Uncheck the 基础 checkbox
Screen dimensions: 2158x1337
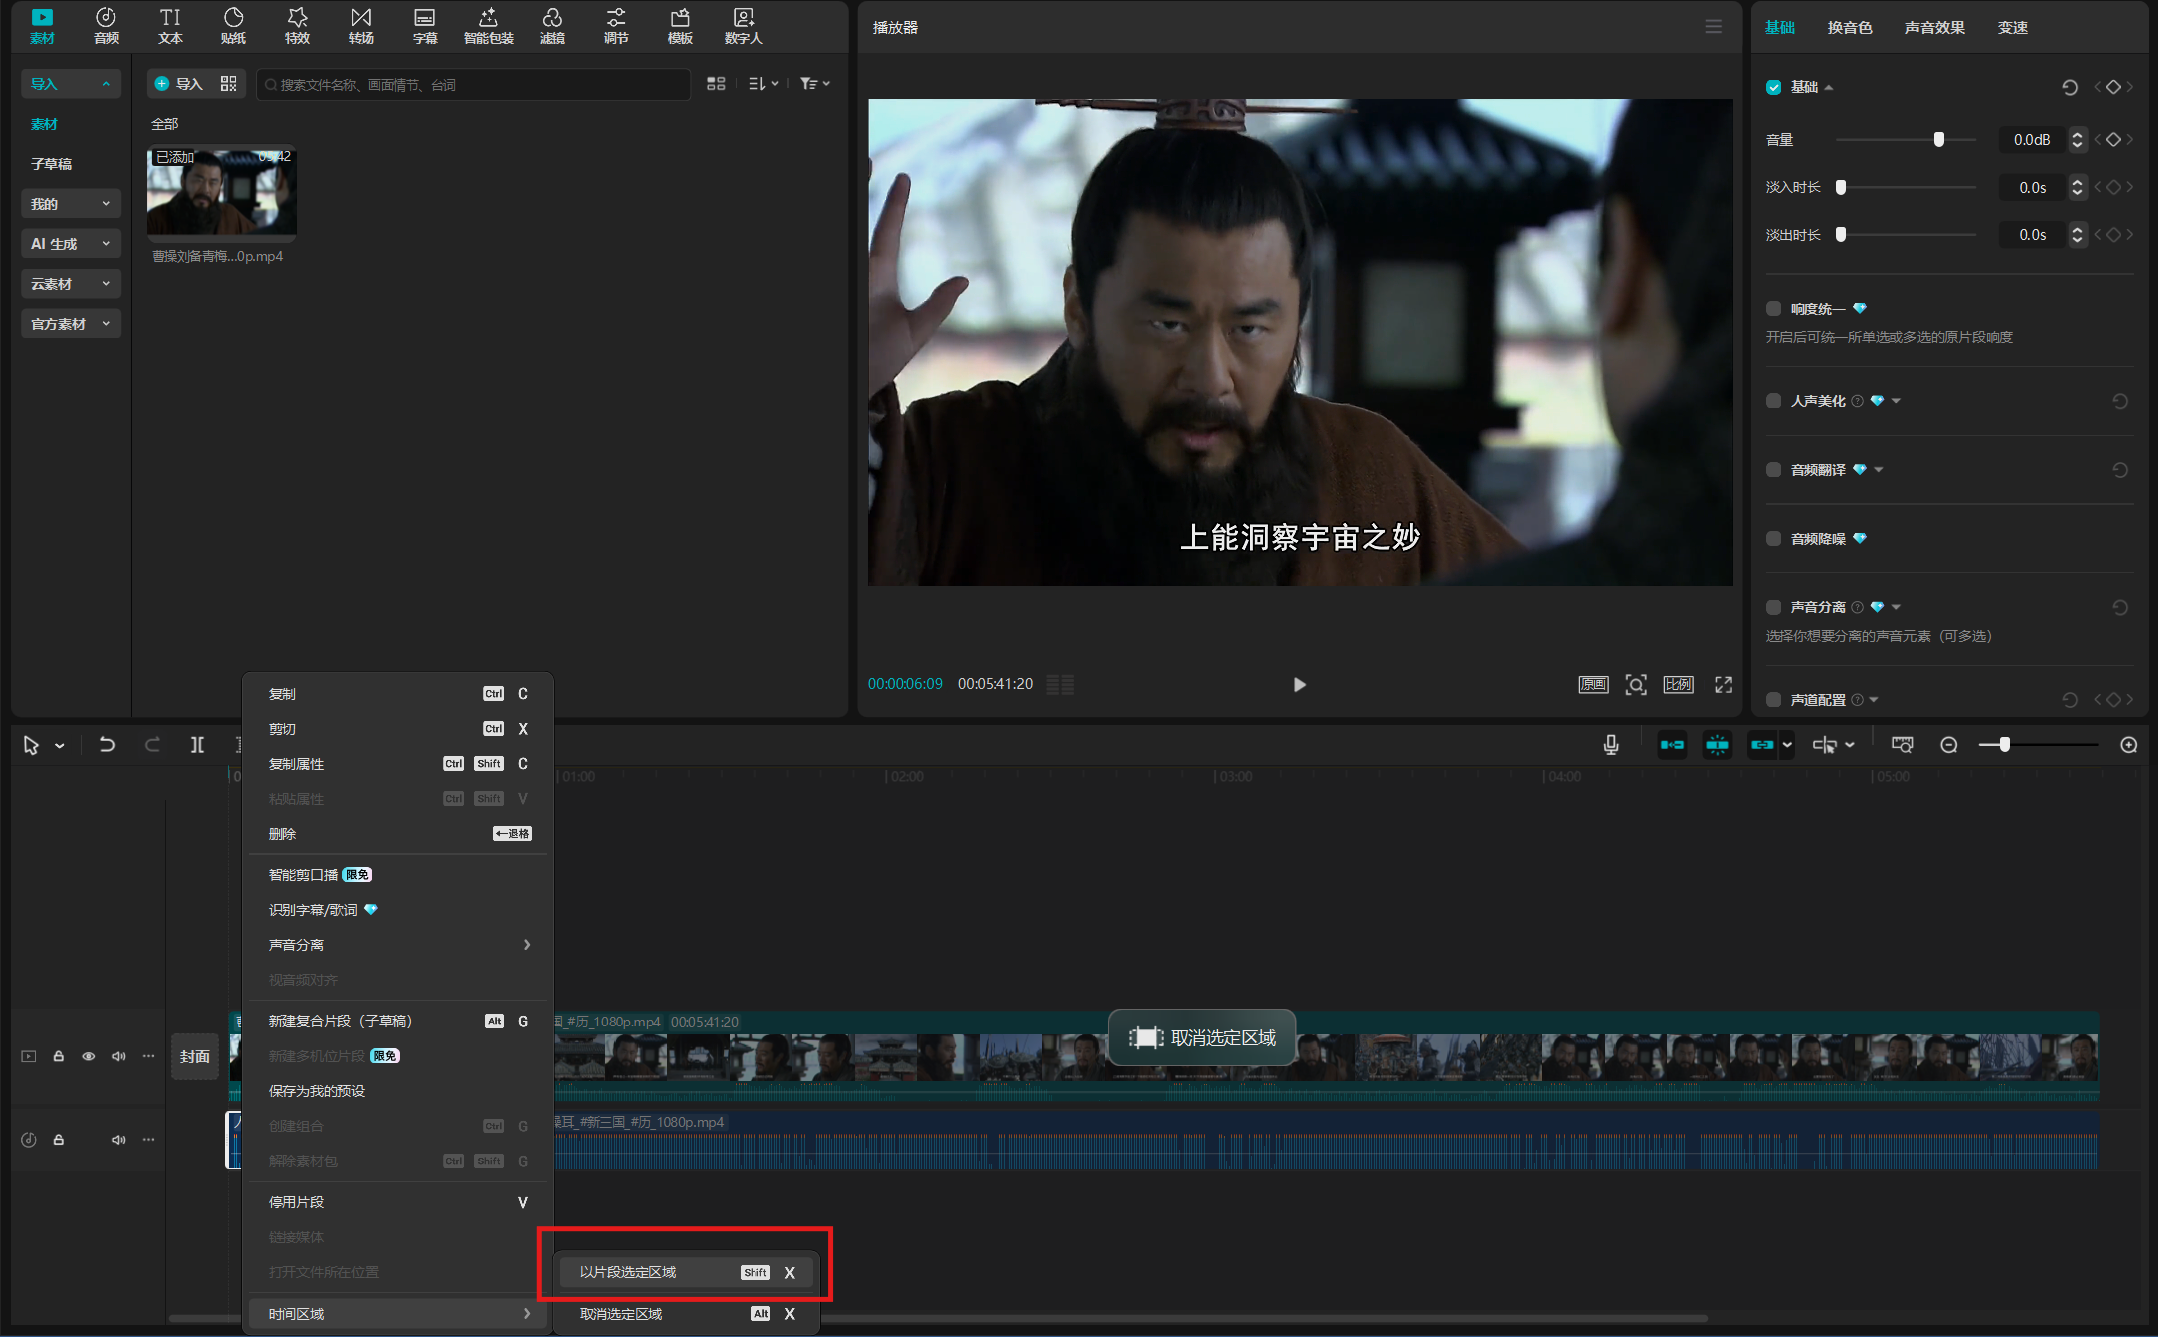[1773, 87]
